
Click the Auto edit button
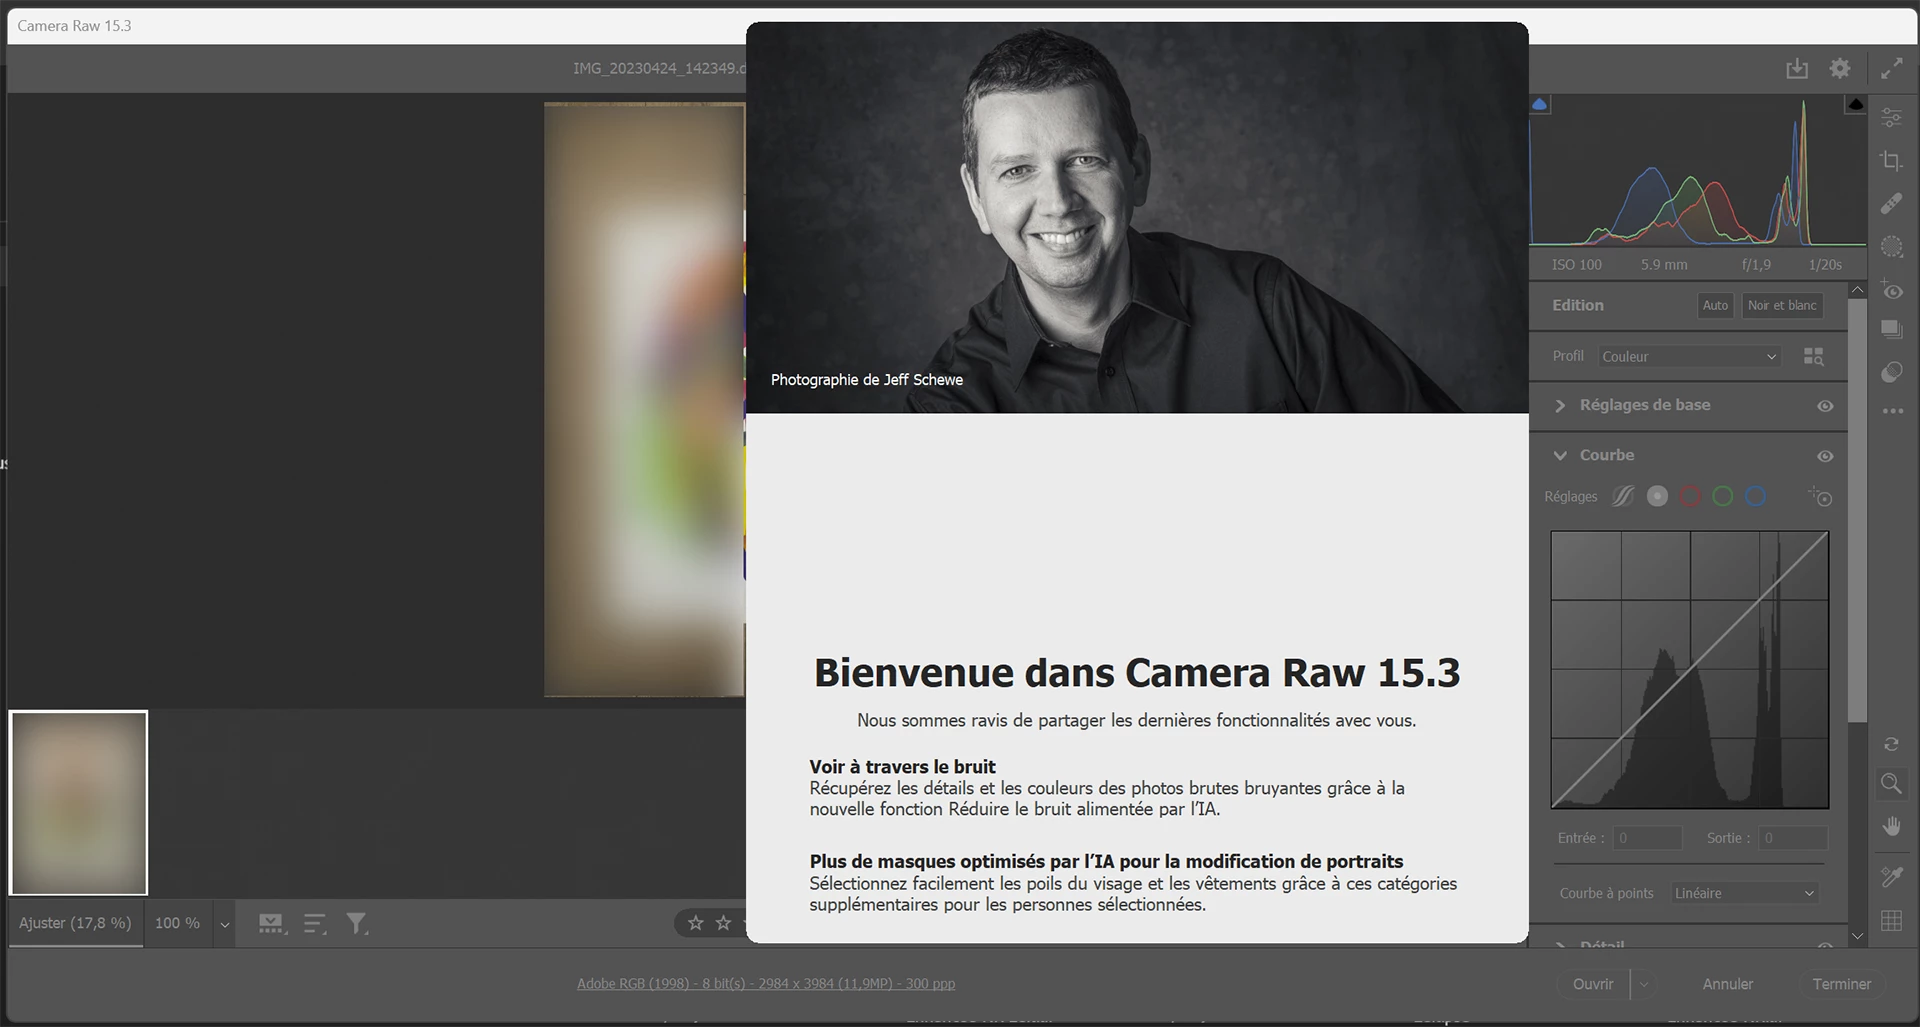[1715, 305]
